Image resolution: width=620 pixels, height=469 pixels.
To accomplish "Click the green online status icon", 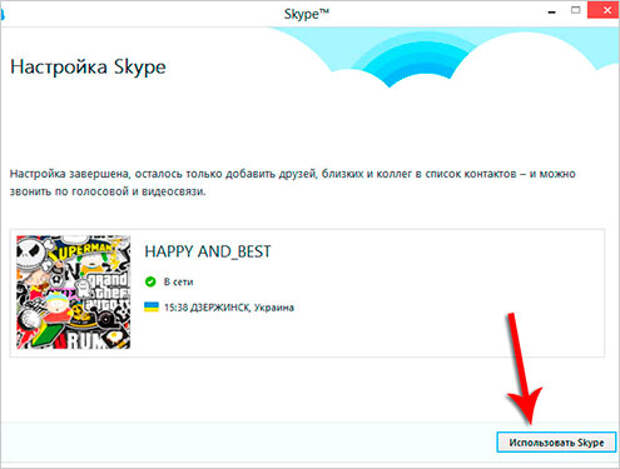I will (150, 282).
